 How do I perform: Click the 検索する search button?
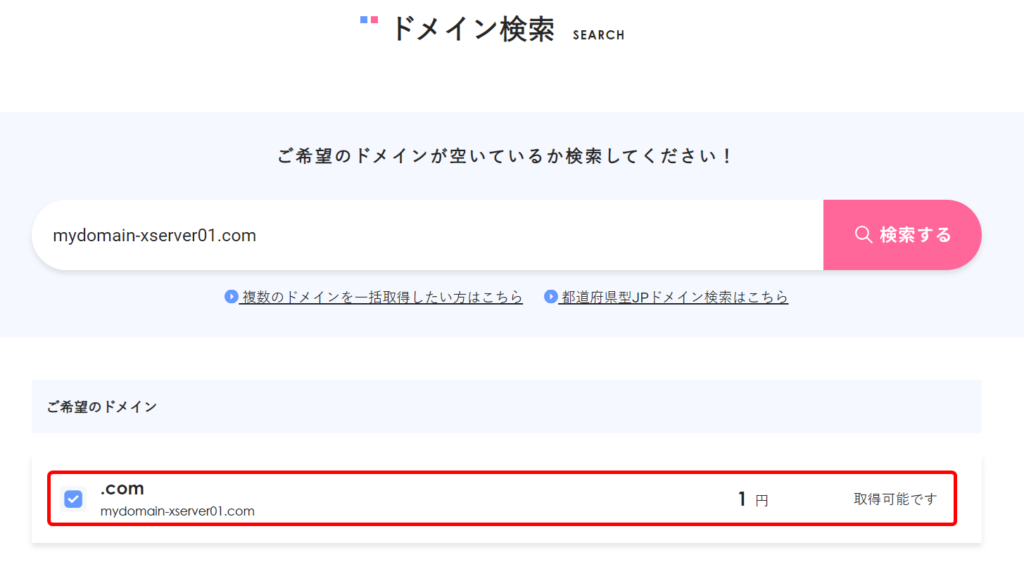[902, 235]
